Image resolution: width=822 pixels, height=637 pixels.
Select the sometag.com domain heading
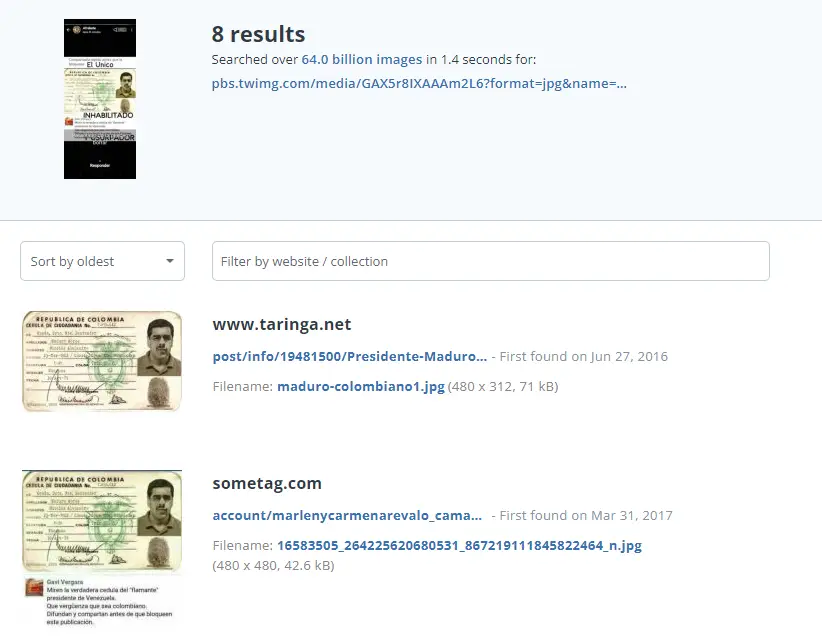(266, 484)
